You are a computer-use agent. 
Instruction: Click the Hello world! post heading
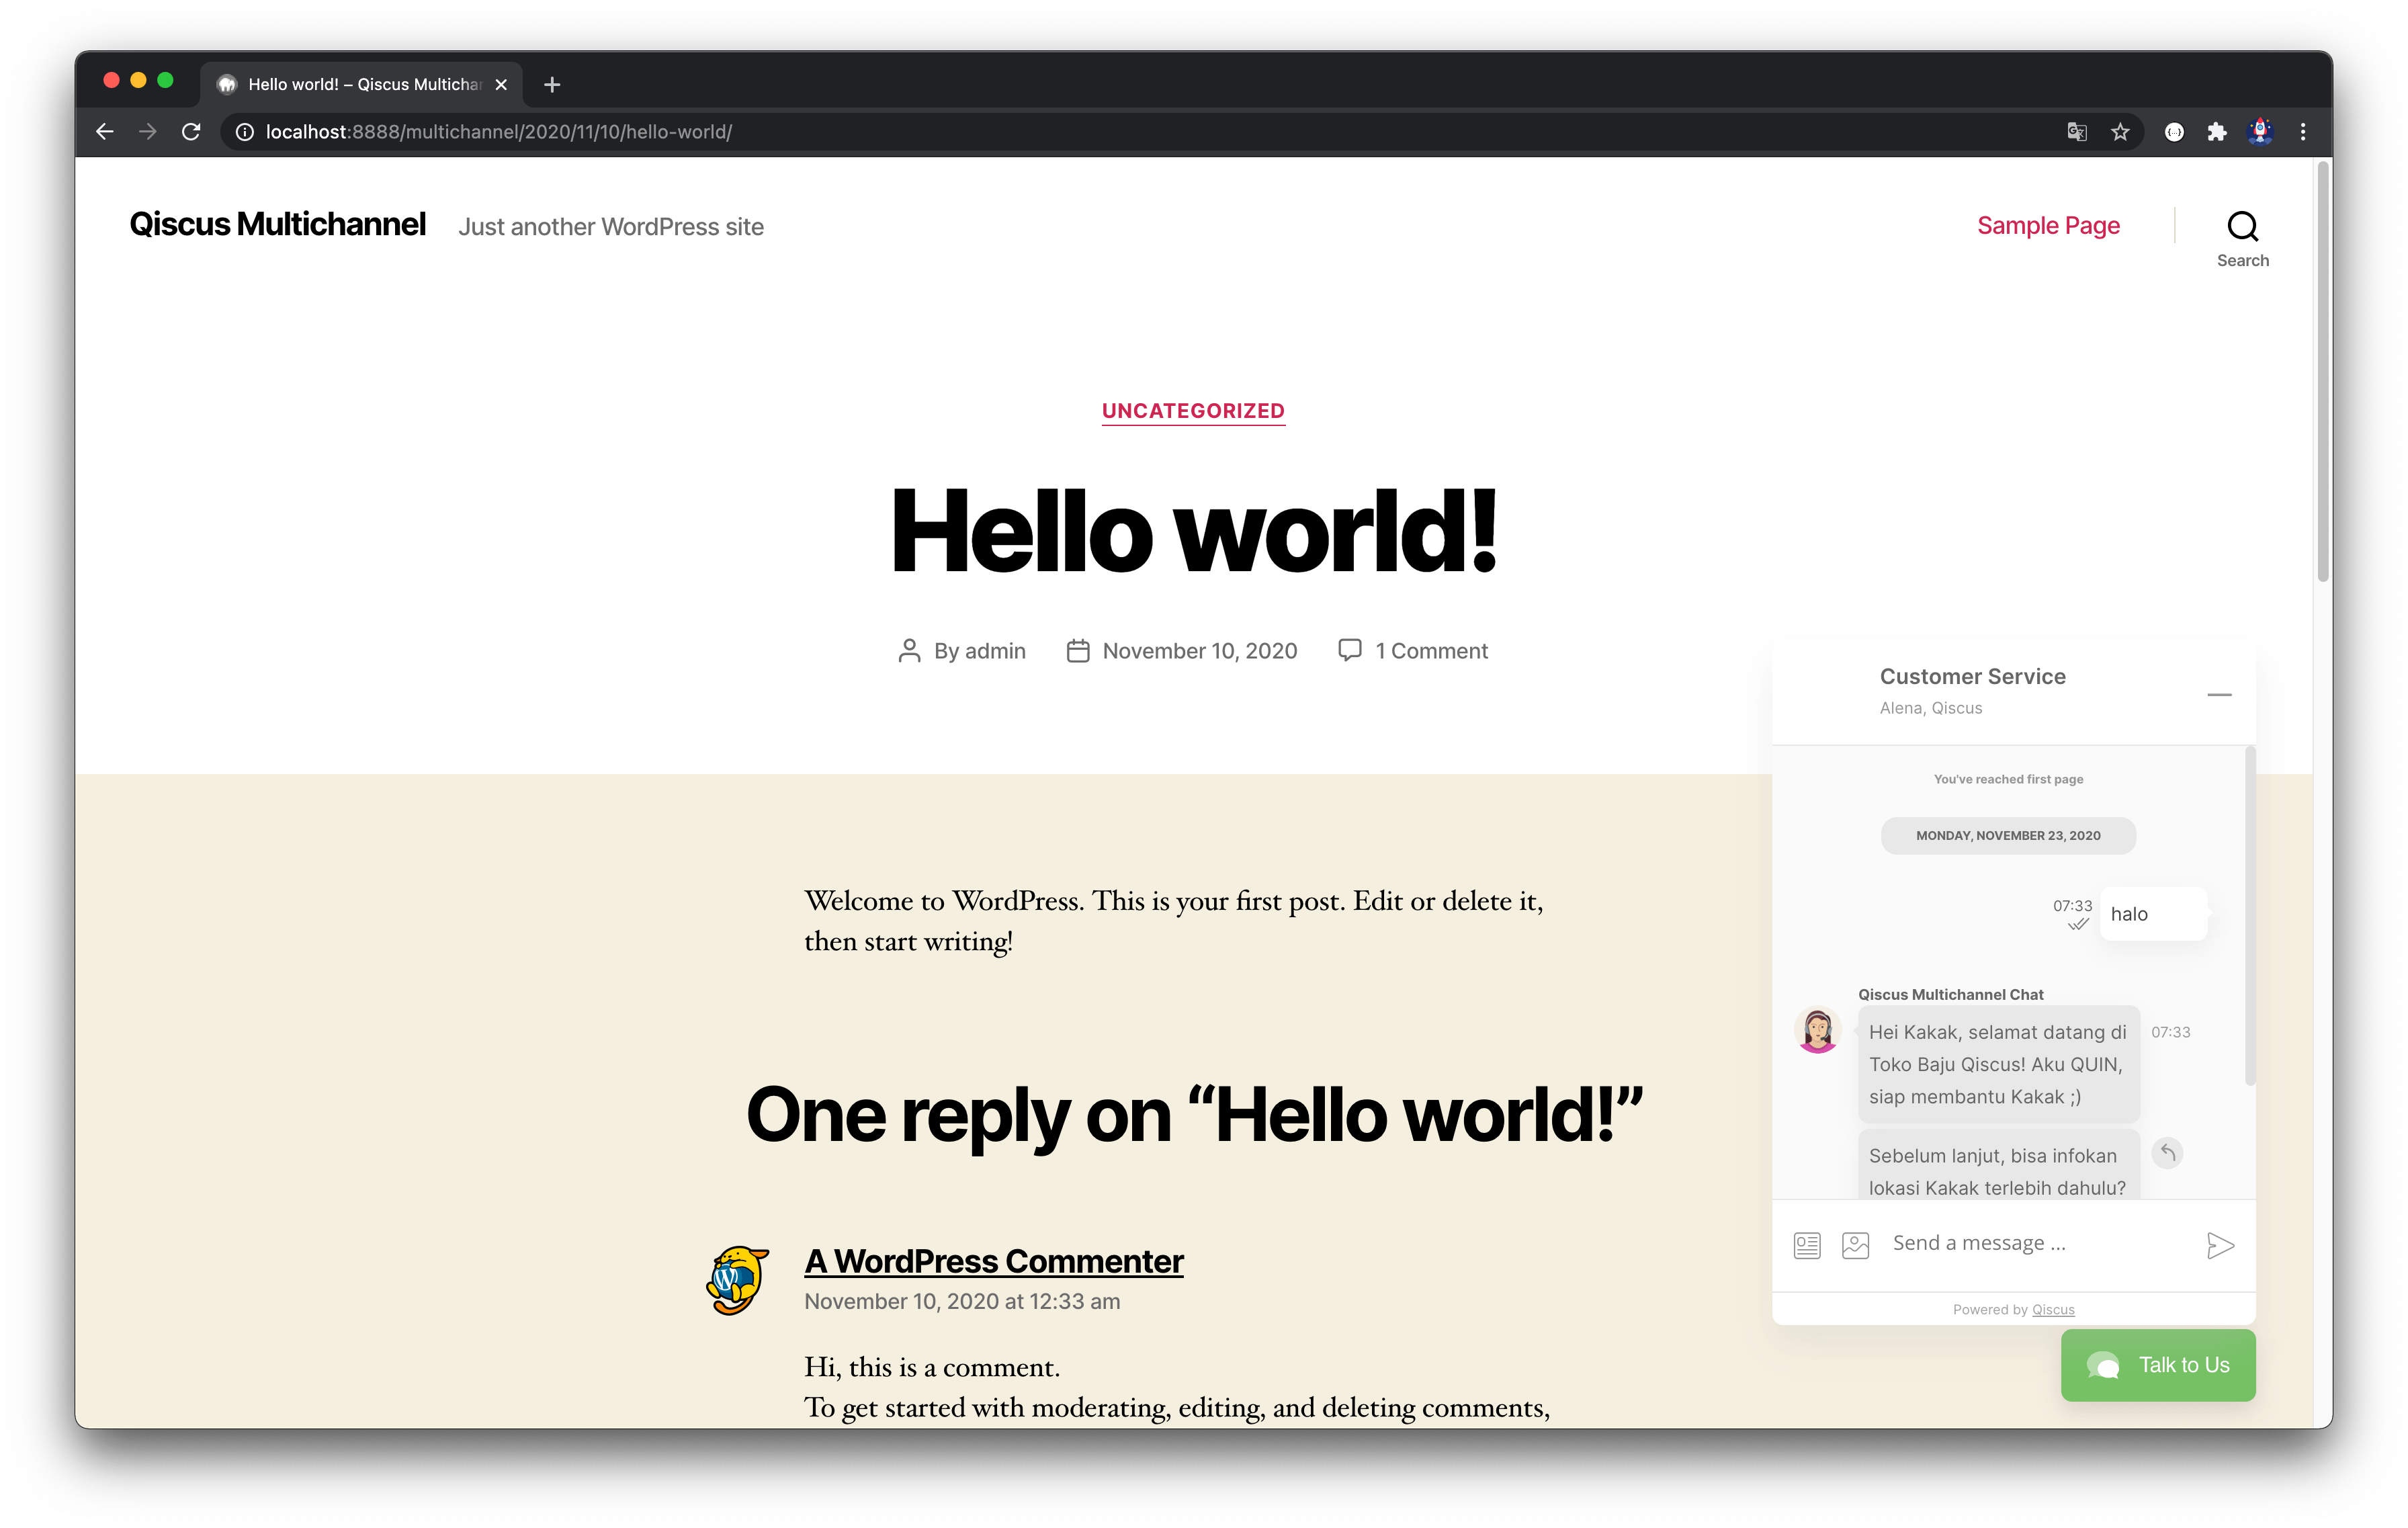click(x=1193, y=531)
